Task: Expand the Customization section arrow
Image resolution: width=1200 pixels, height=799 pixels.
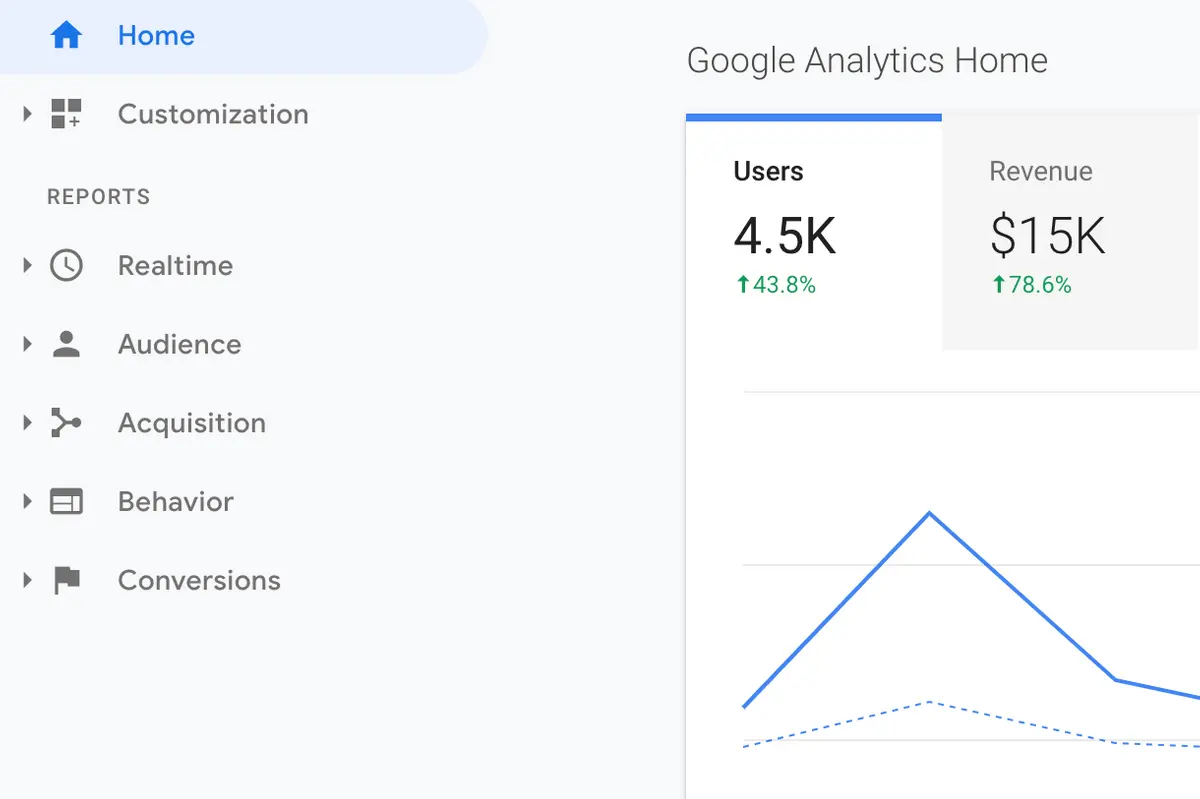Action: pyautogui.click(x=27, y=114)
